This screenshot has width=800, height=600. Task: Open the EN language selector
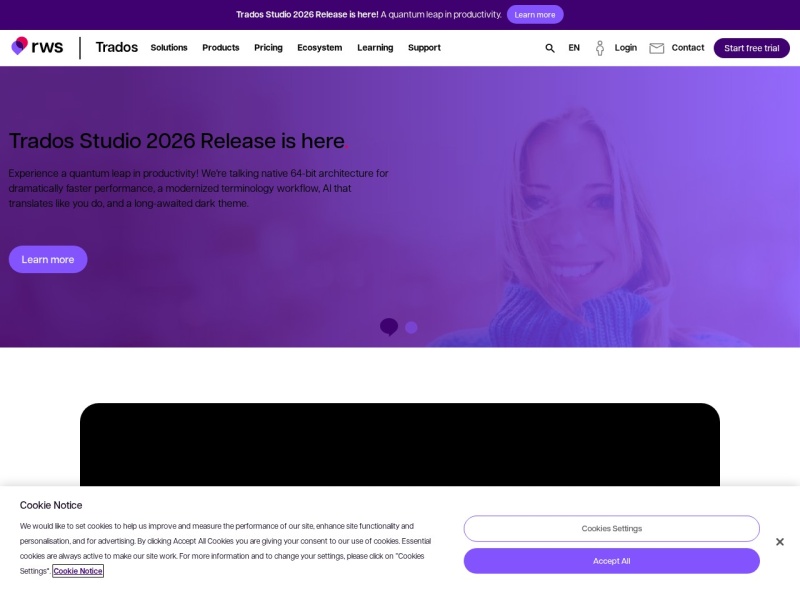(574, 48)
